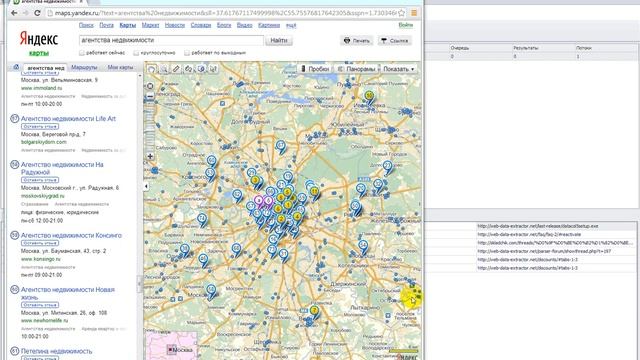
Task: Click result number 57 circle icon in list
Action: (15, 118)
